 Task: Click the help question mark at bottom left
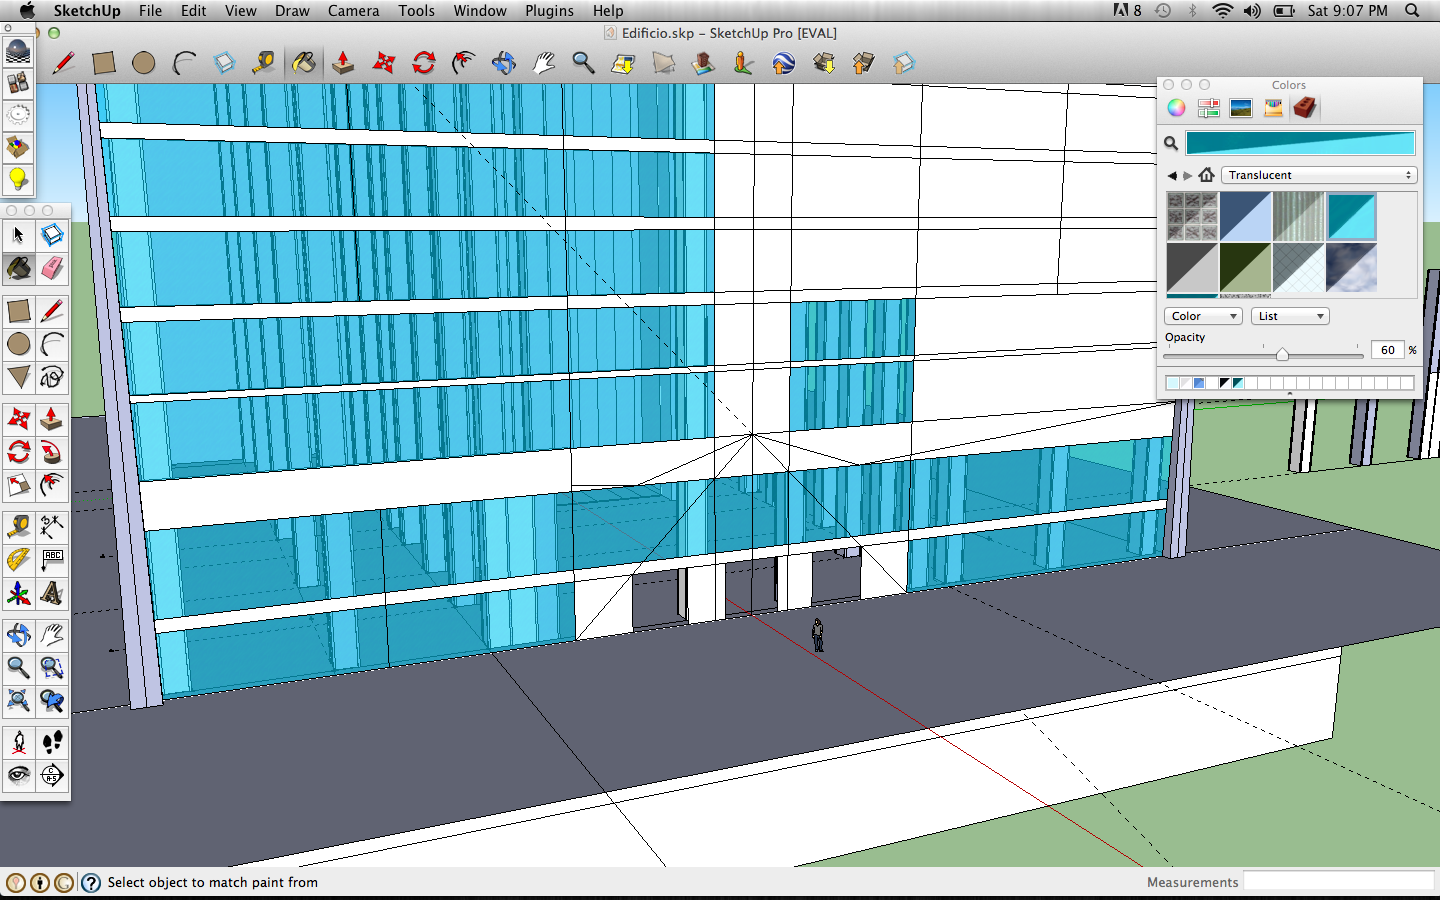[91, 882]
